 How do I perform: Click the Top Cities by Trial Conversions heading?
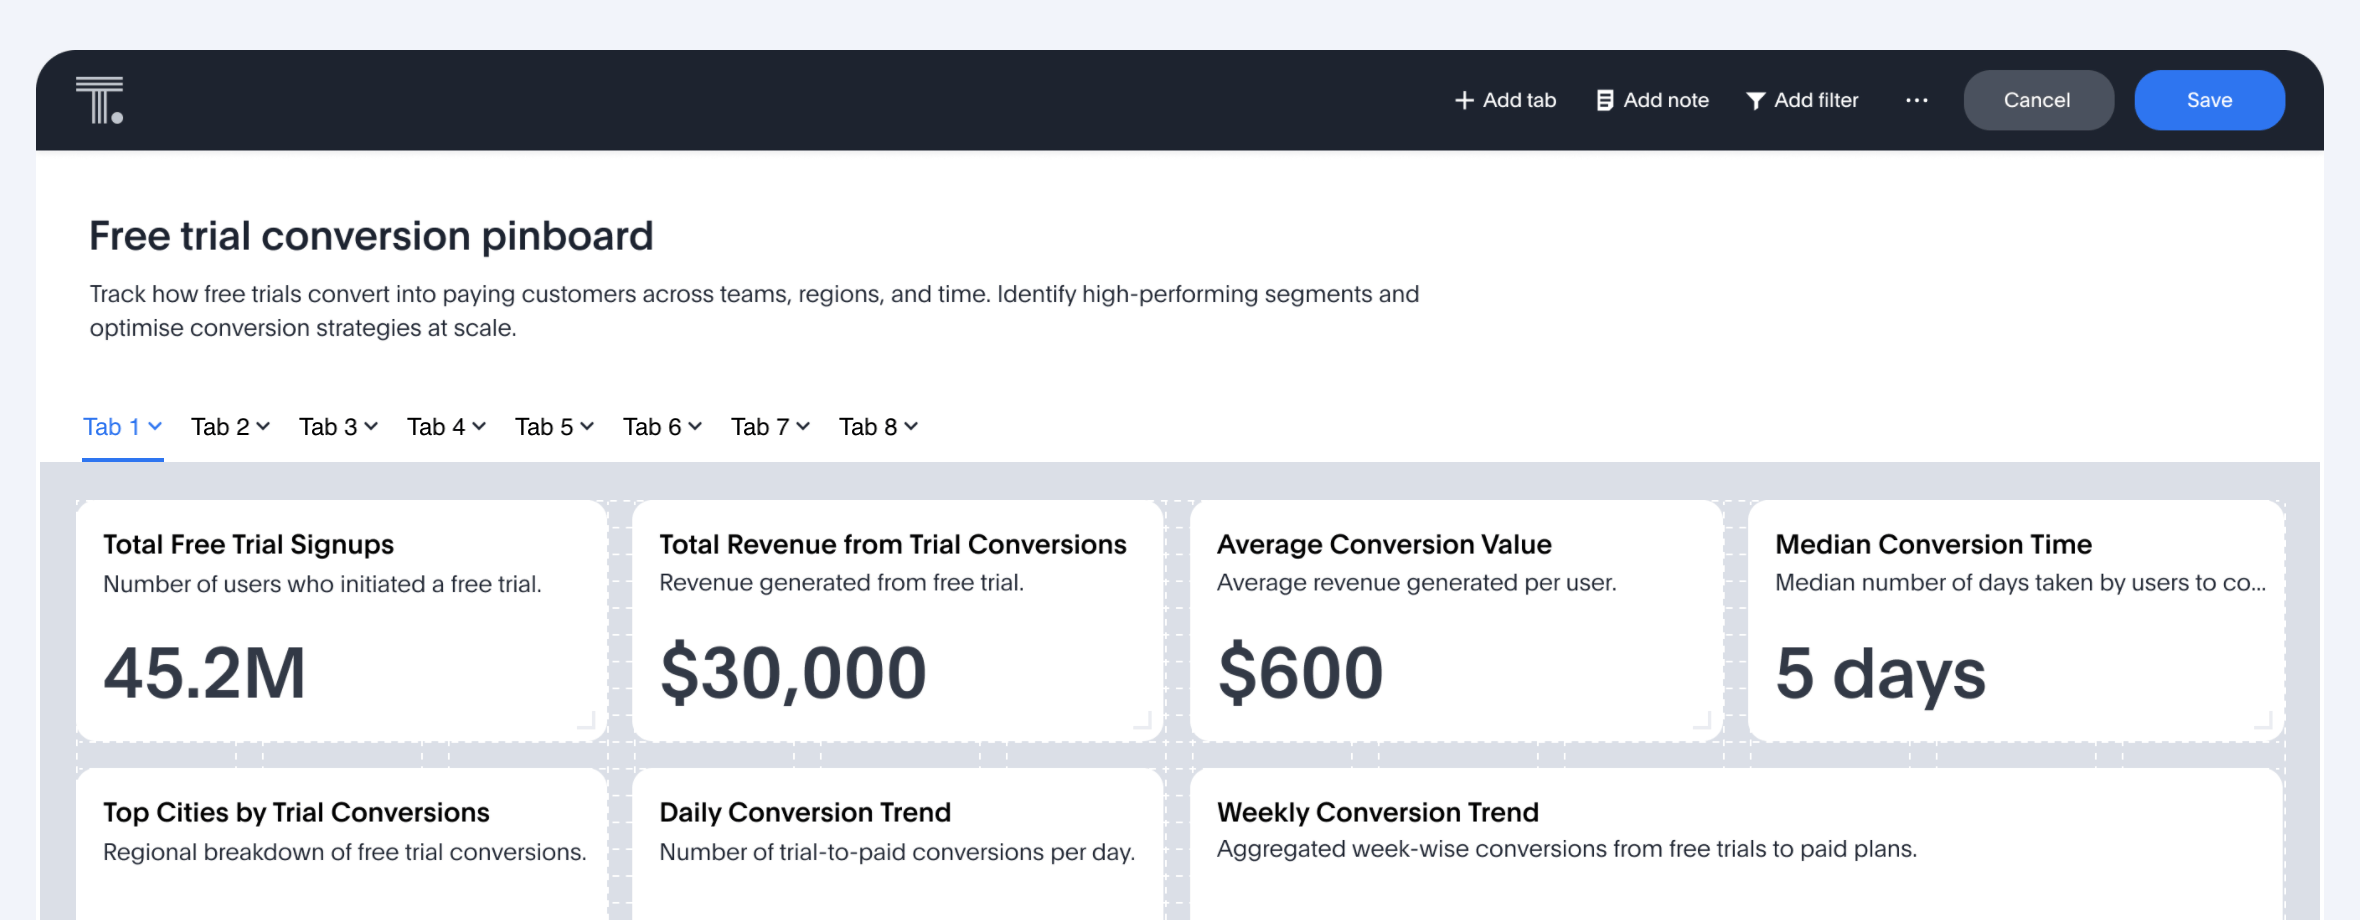pyautogui.click(x=296, y=812)
